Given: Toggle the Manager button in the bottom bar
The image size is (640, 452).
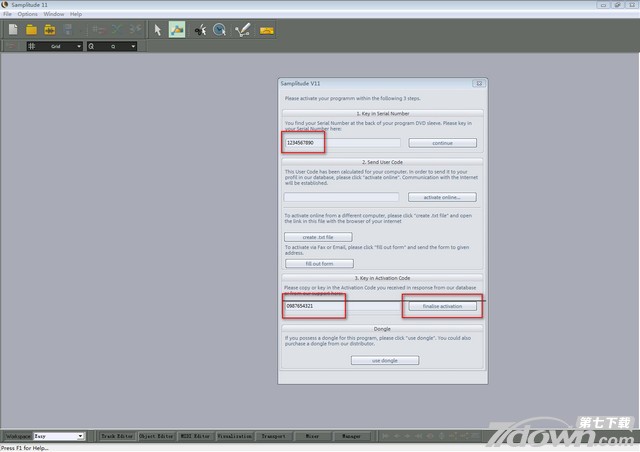Looking at the screenshot, I should coord(351,436).
